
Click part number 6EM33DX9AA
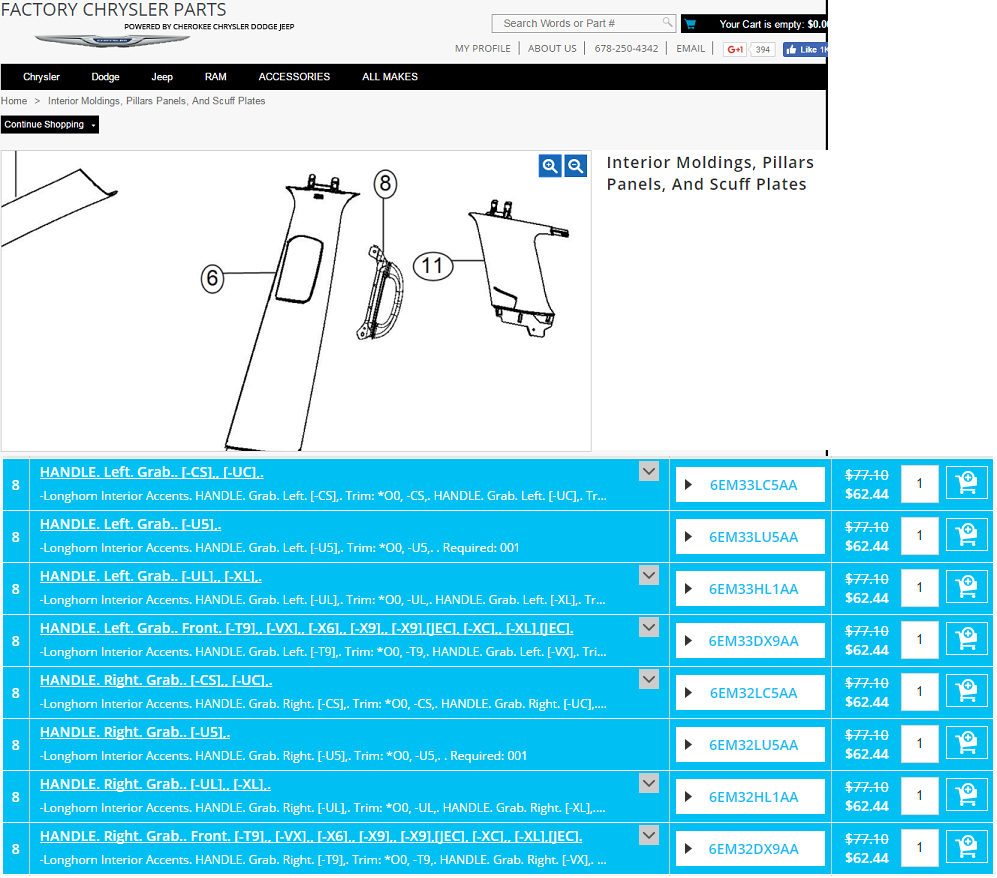point(753,641)
